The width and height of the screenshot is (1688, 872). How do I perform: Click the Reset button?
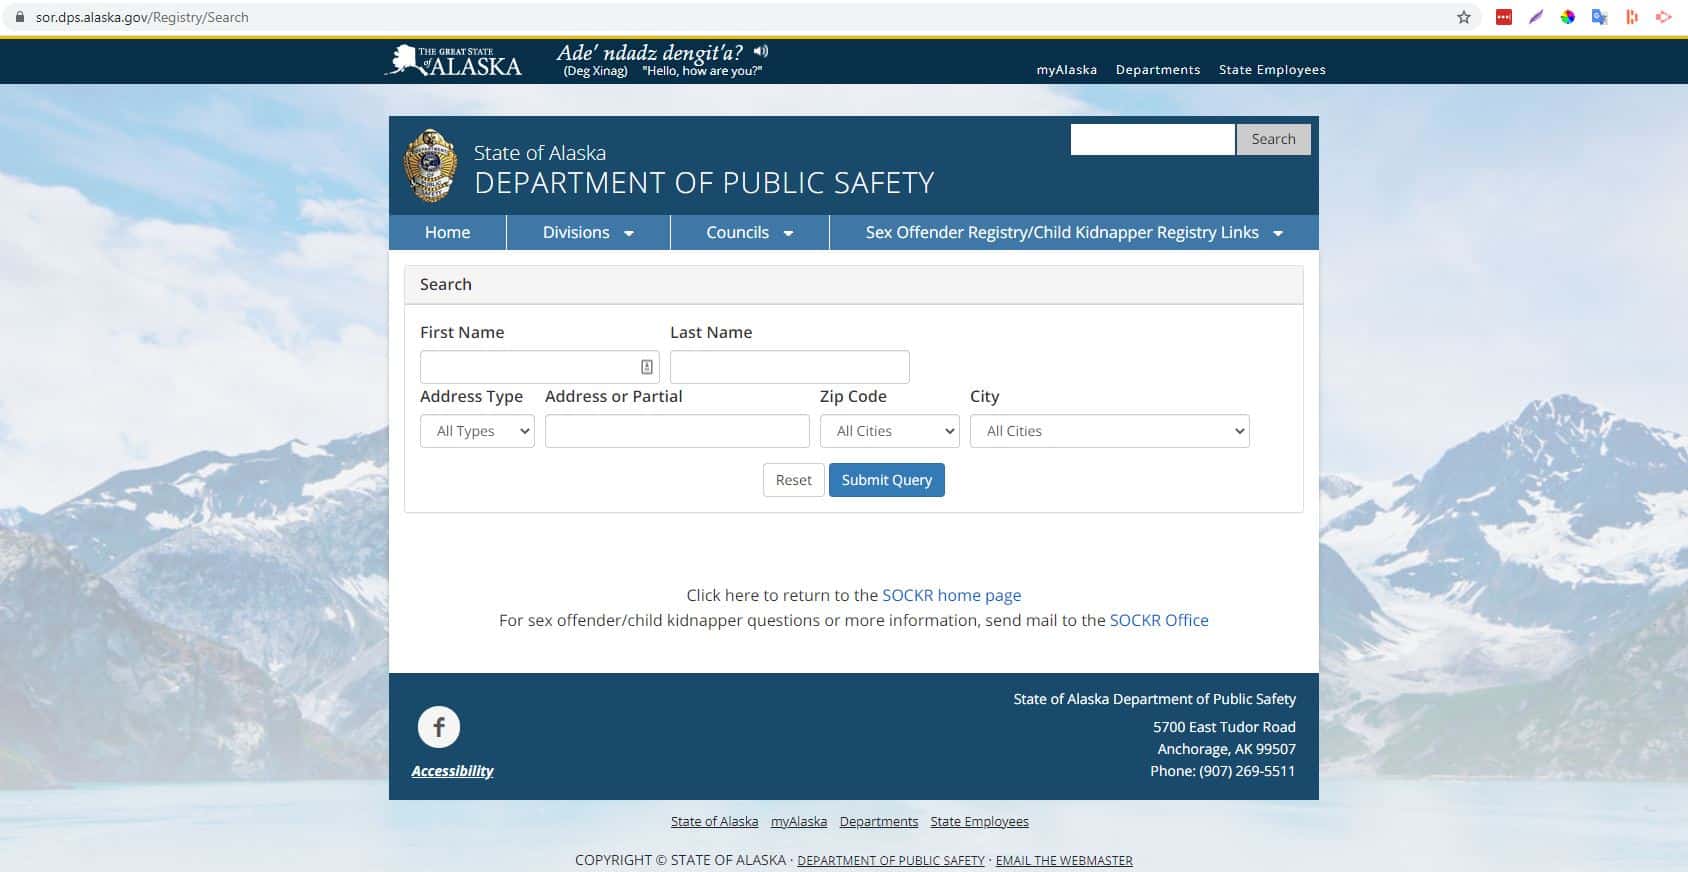tap(793, 480)
